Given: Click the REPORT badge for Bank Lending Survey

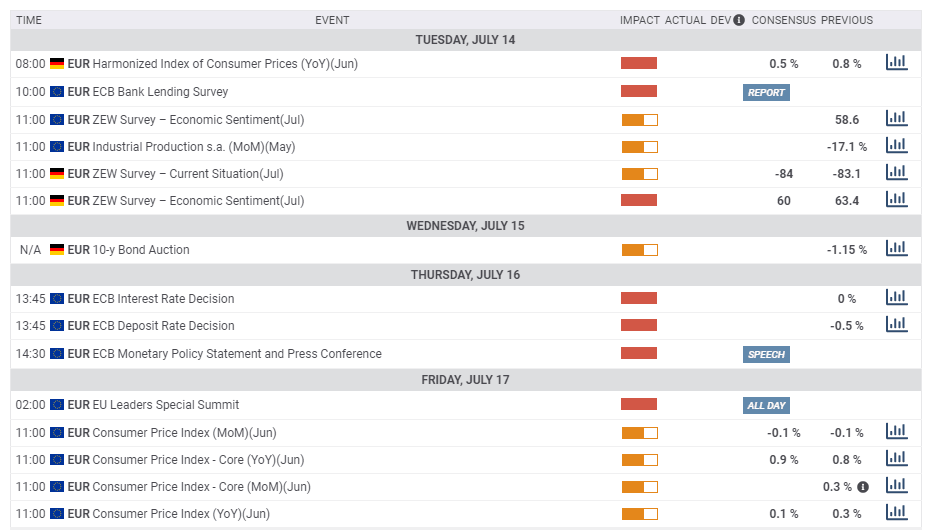Looking at the screenshot, I should [x=767, y=92].
